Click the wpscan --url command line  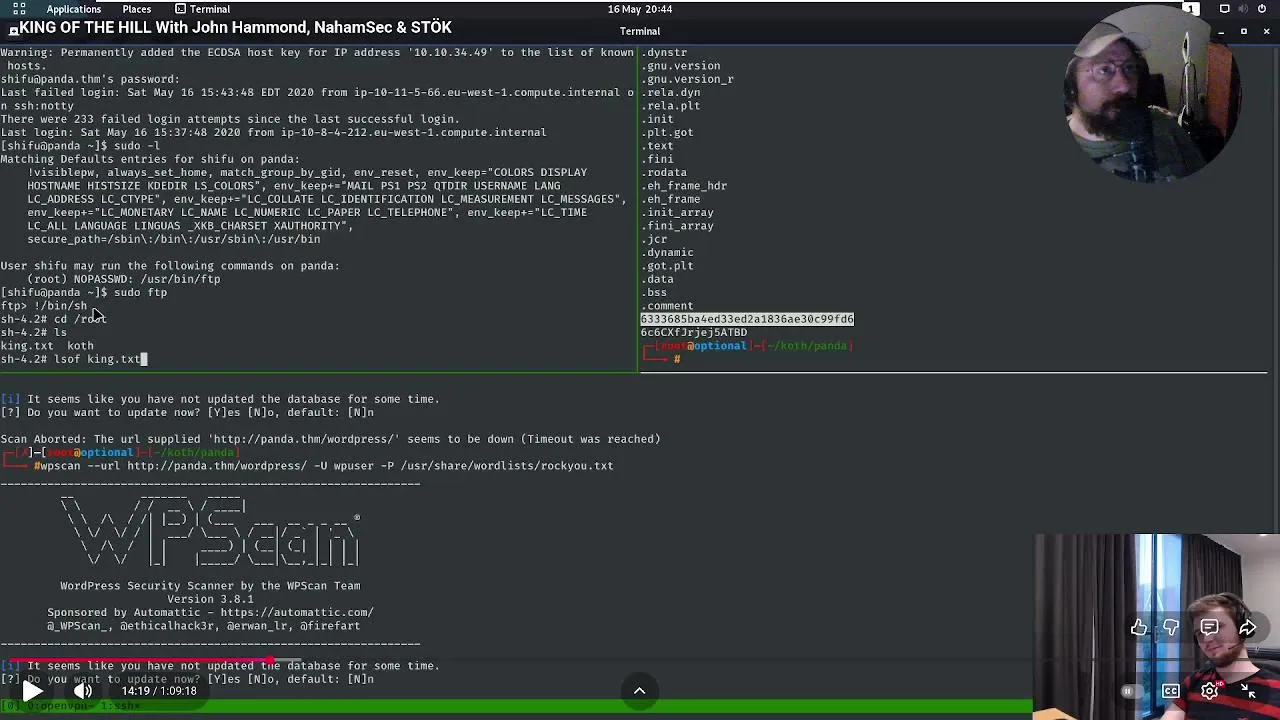[x=323, y=466]
